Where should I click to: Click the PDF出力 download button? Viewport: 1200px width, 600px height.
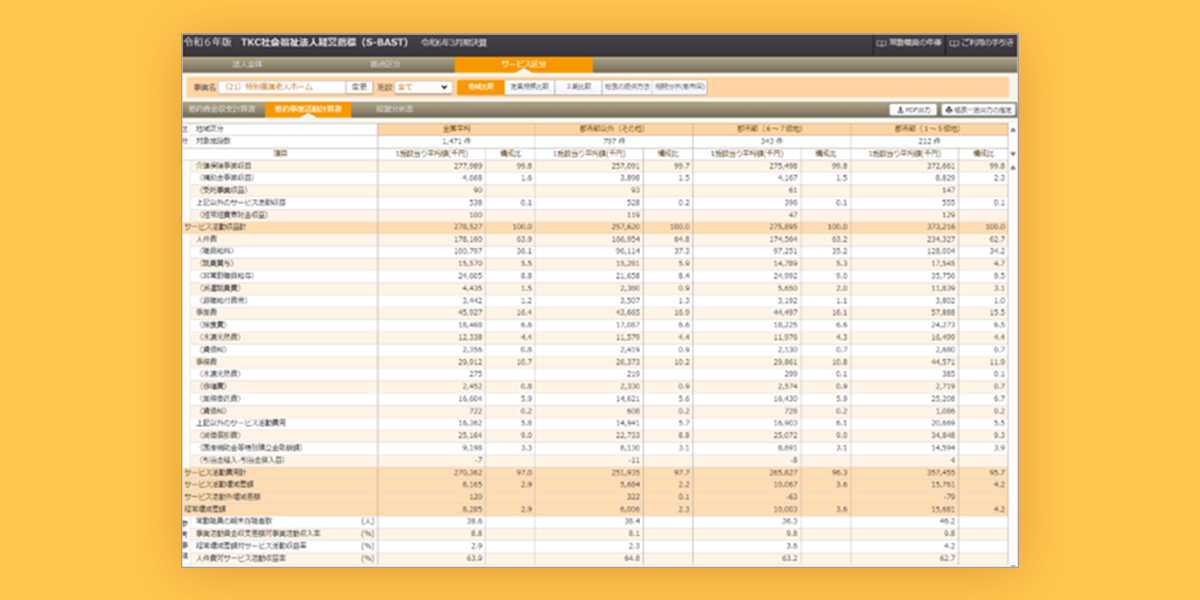click(x=911, y=109)
